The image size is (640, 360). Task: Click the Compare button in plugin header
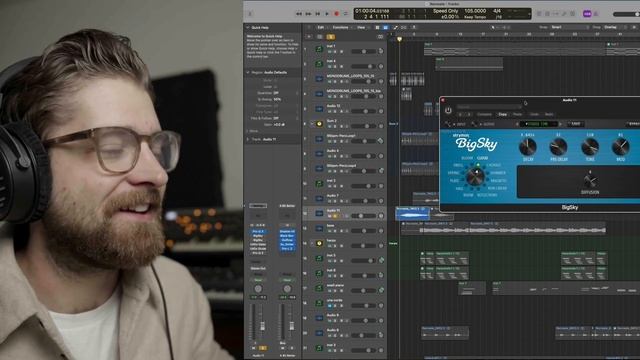(x=484, y=114)
